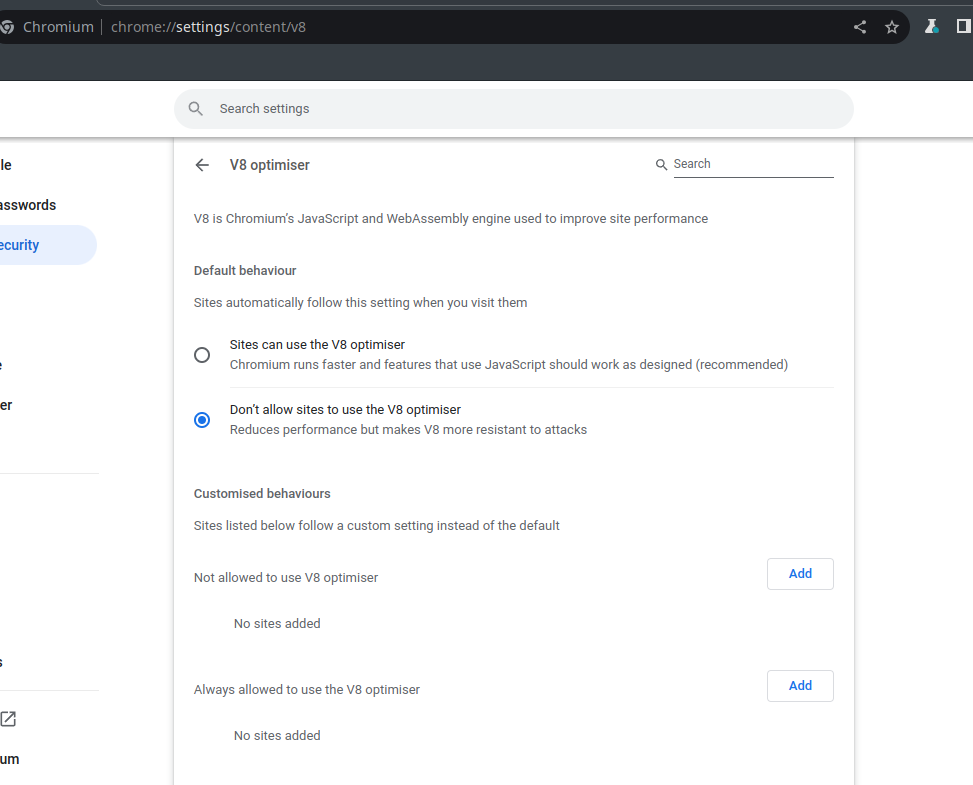
Task: Select 'Sites can use the V8 optimiser'
Action: tap(202, 355)
